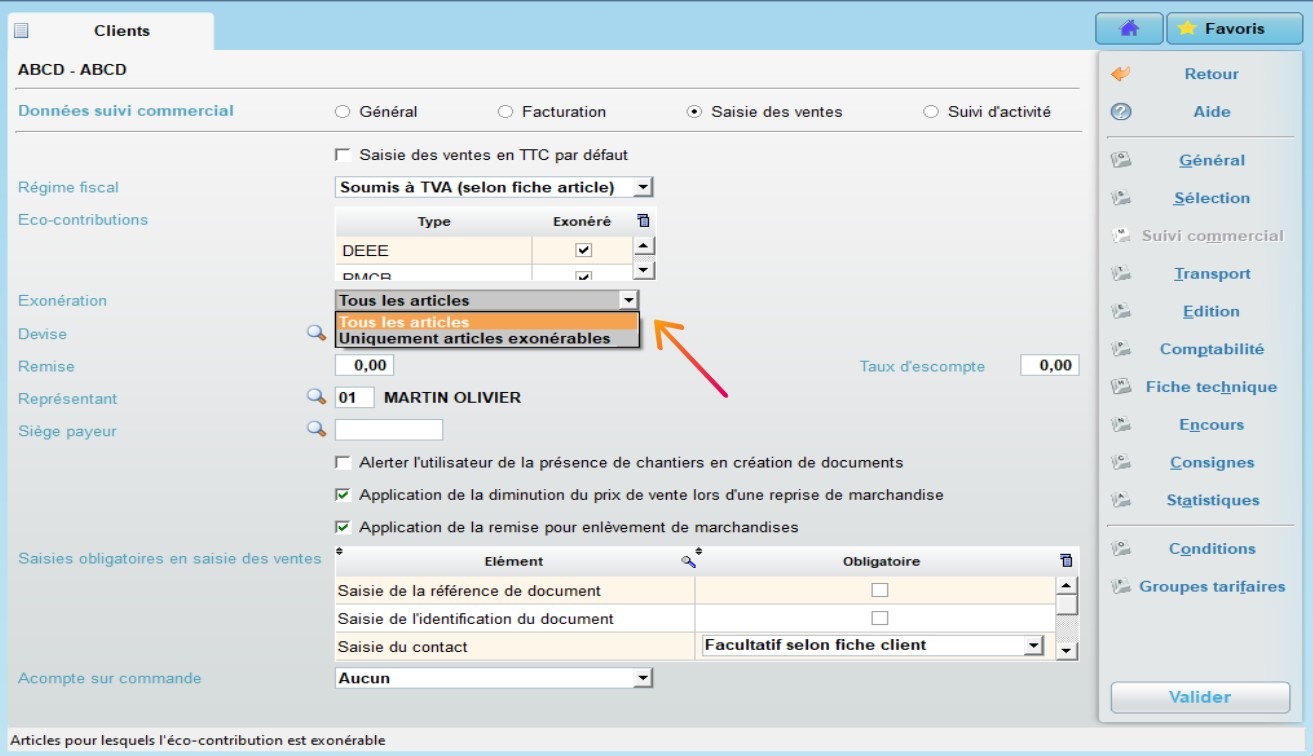Click the grid icon on the Eco-contributions table
This screenshot has width=1313, height=756.
(x=641, y=220)
